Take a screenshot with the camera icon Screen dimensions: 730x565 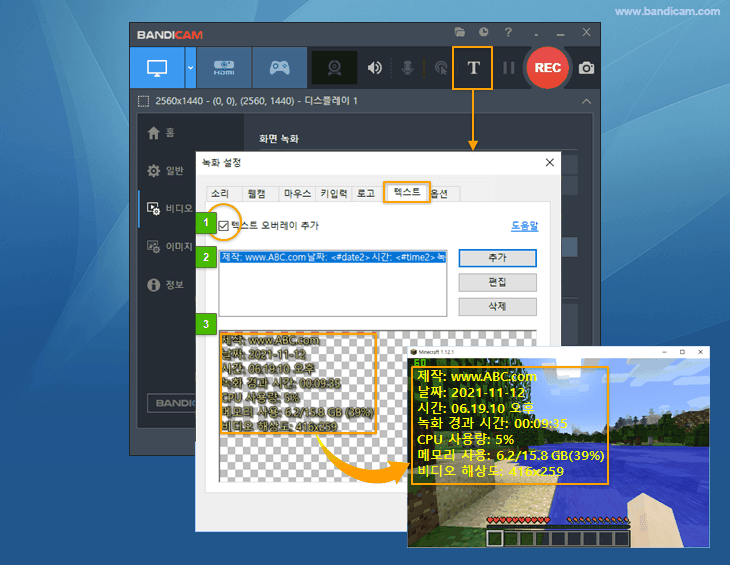[x=586, y=68]
